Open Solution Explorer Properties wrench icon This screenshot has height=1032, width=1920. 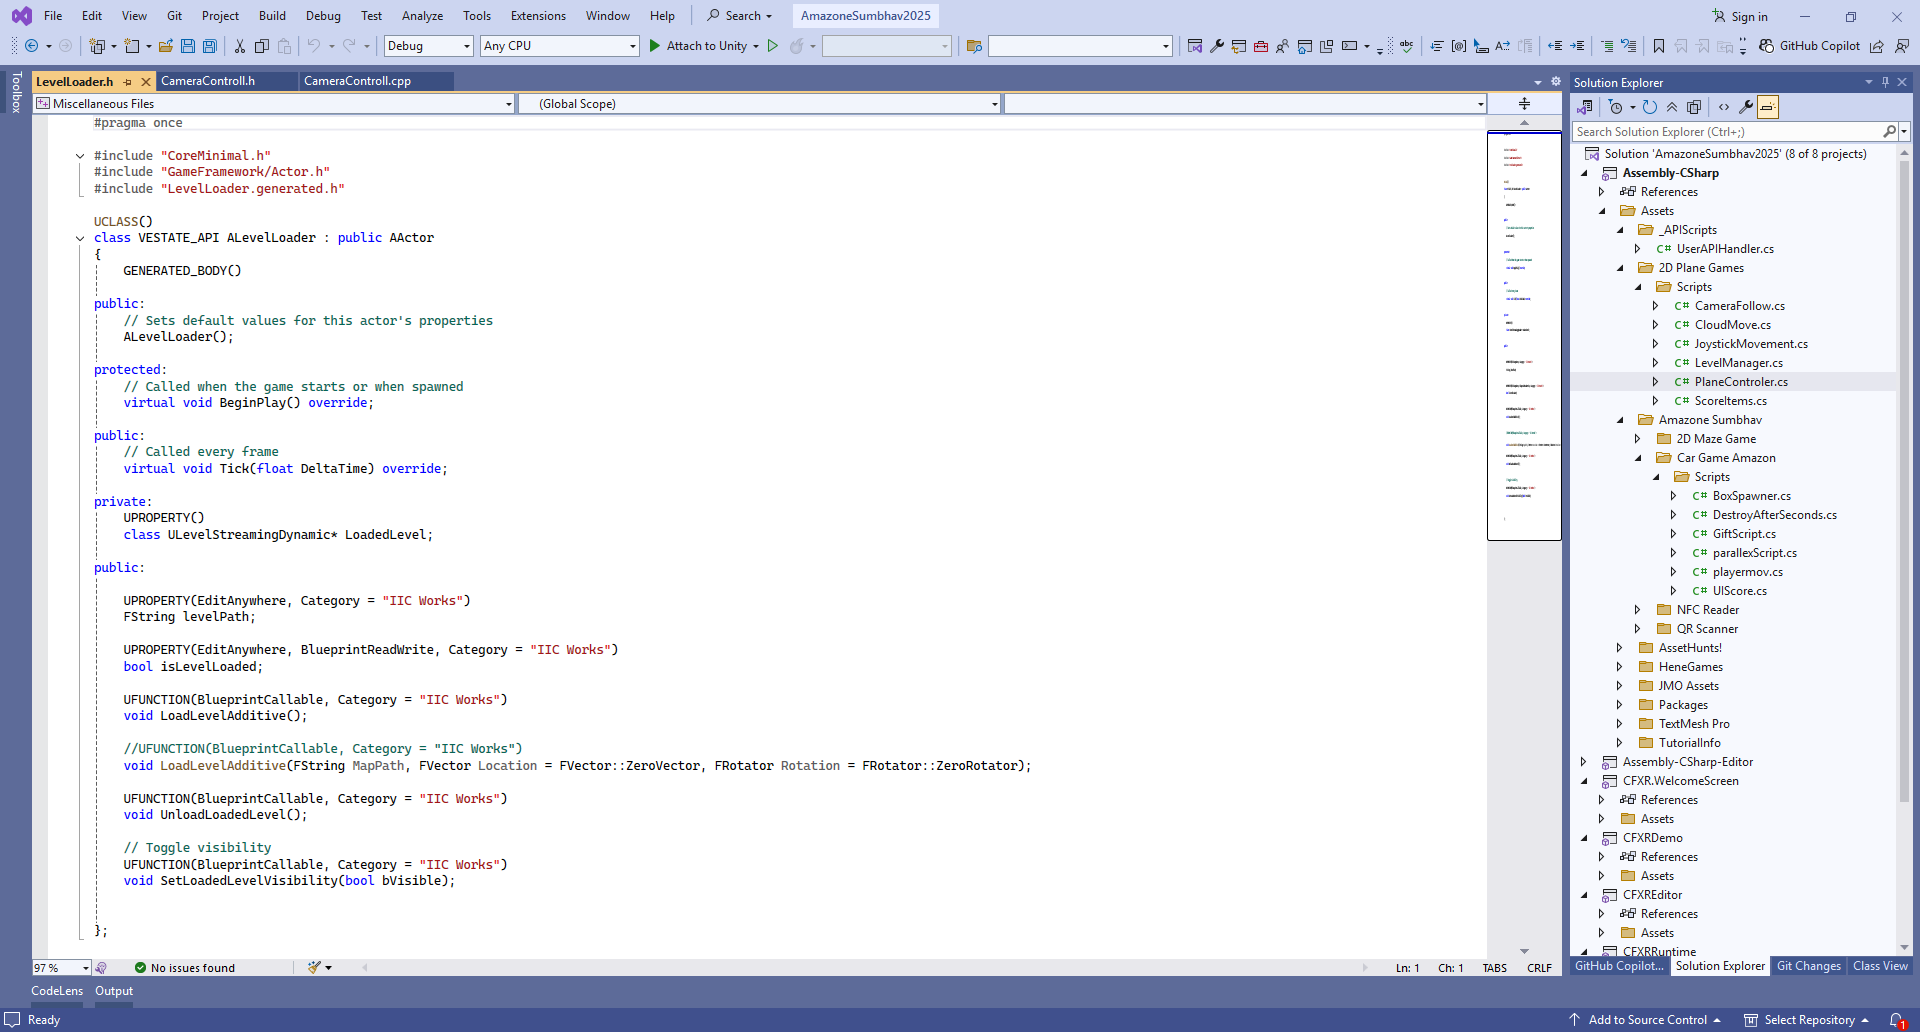(x=1746, y=107)
